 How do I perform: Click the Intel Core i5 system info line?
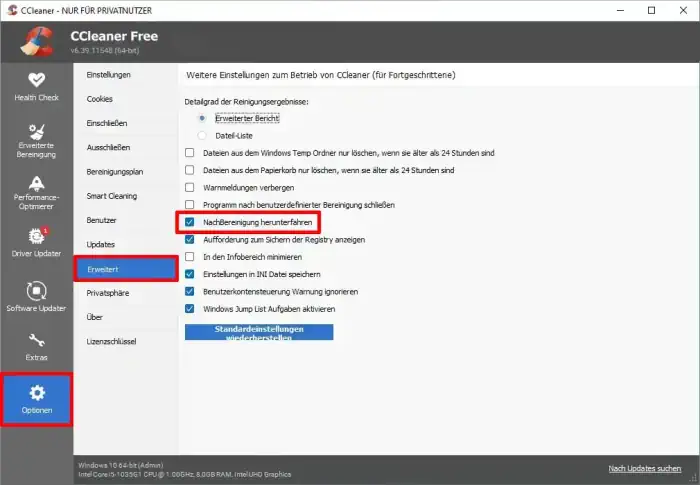click(x=184, y=474)
